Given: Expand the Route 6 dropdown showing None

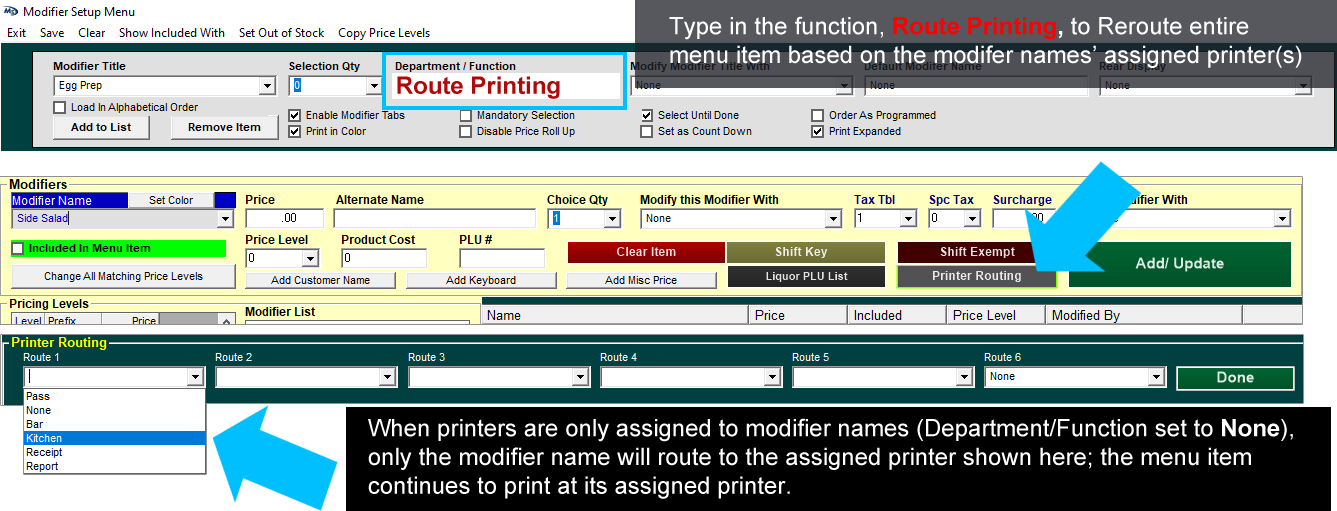Looking at the screenshot, I should pos(1157,377).
